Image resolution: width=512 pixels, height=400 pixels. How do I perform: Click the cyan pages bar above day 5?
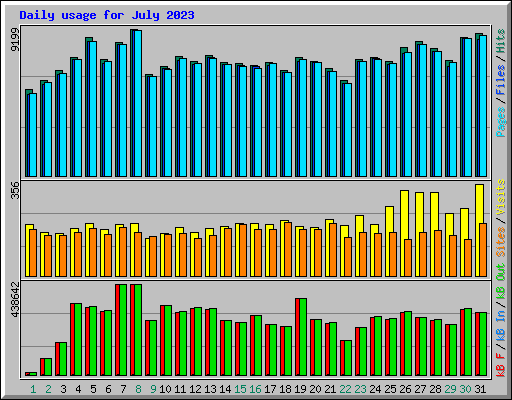point(93,109)
